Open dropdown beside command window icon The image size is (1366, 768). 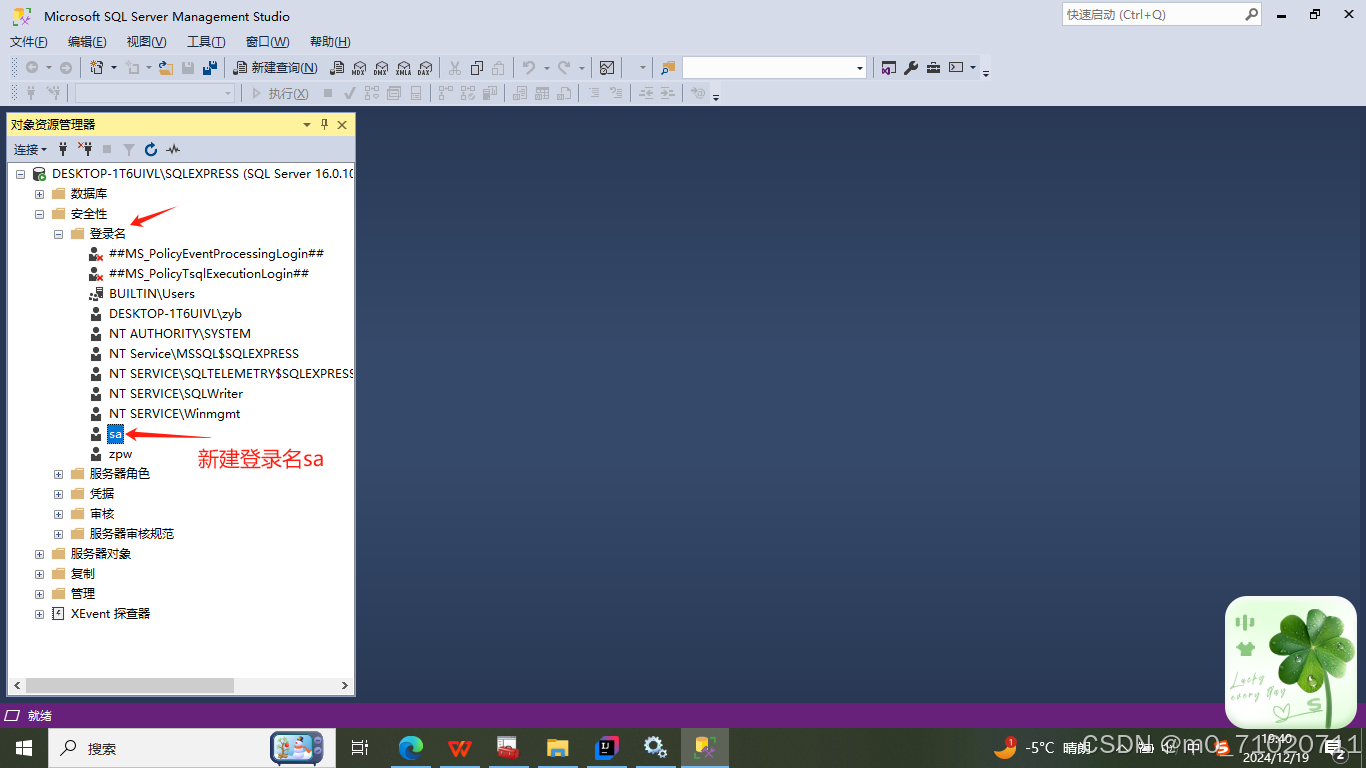click(x=973, y=68)
